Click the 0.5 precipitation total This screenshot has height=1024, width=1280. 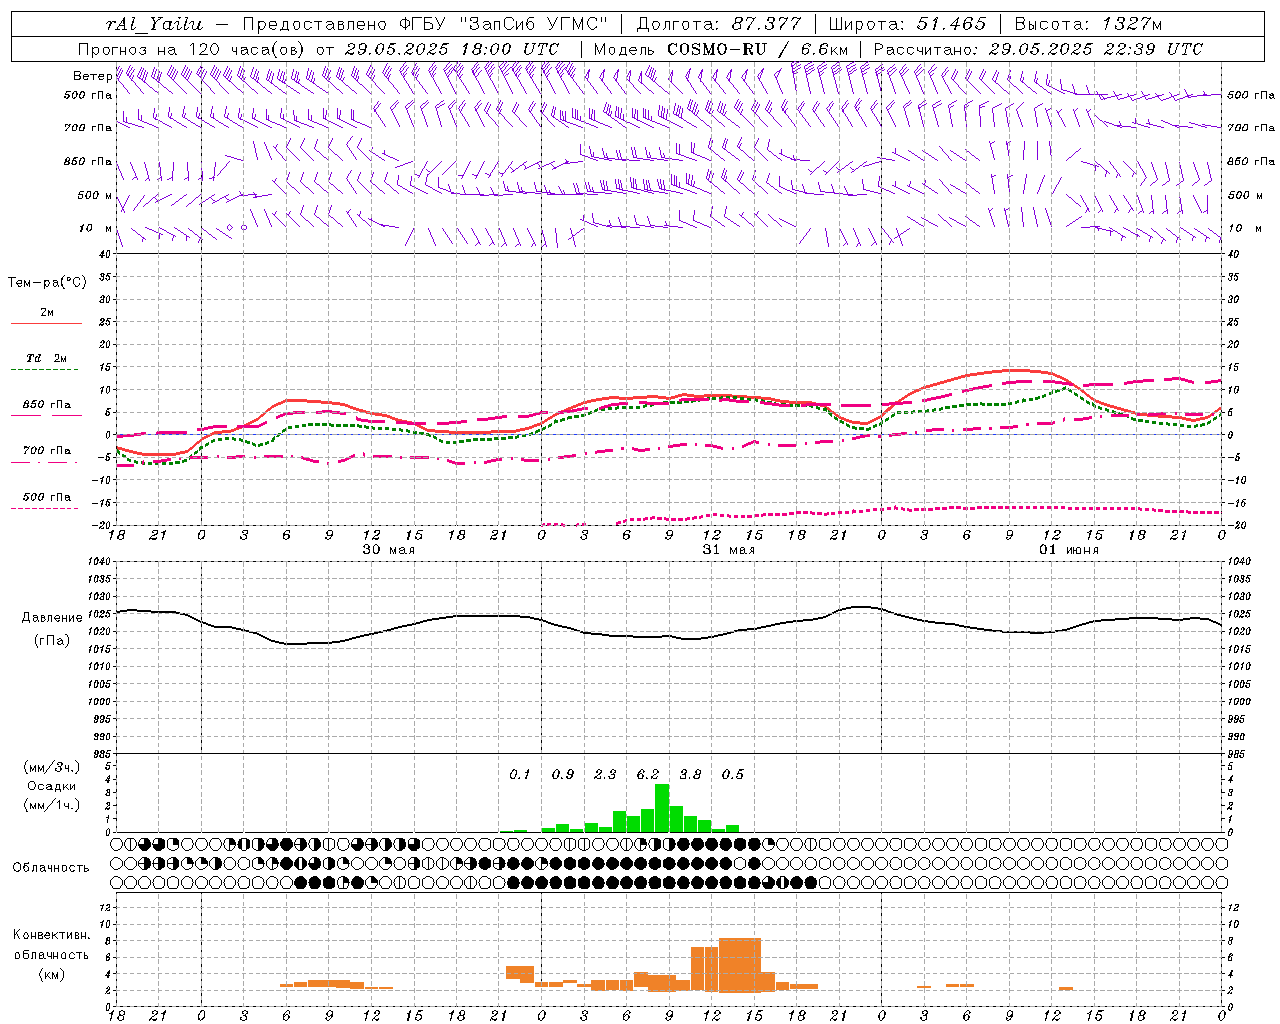pyautogui.click(x=733, y=774)
